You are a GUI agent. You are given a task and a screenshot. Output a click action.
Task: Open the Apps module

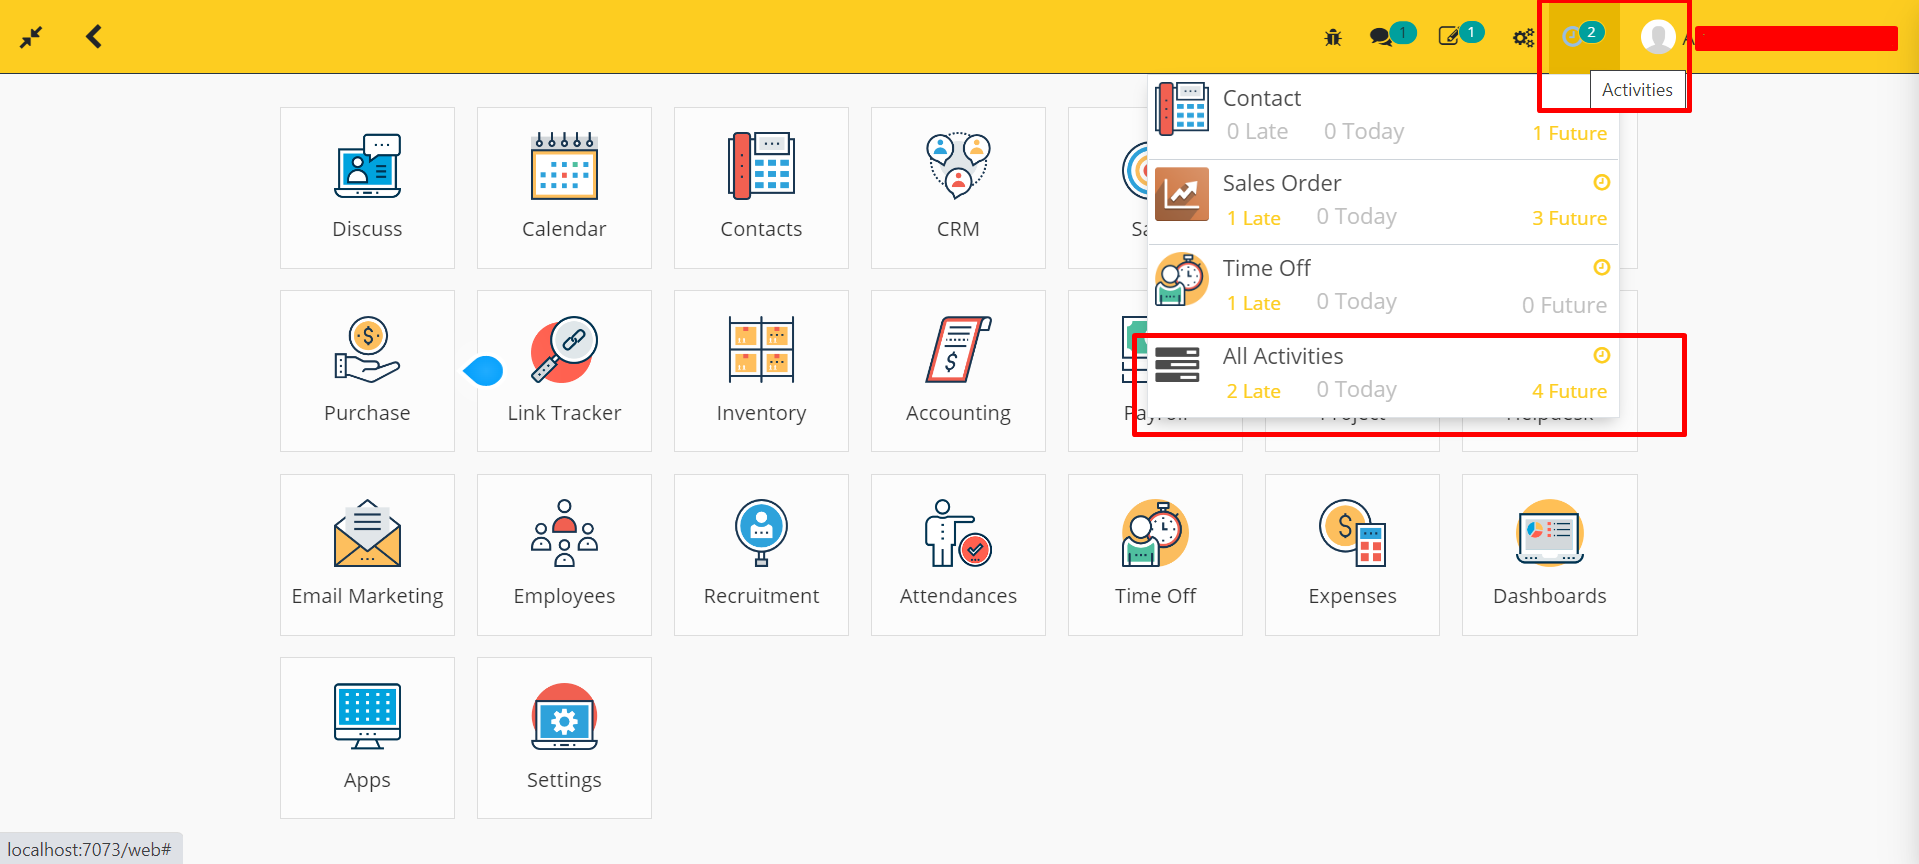click(x=367, y=738)
